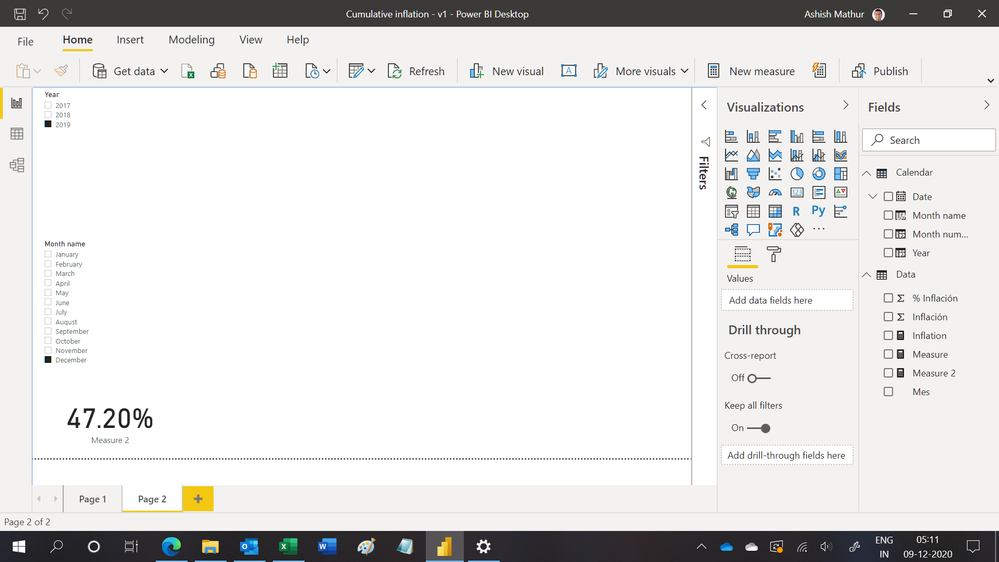Open the View ribbon tab
The image size is (999, 562).
[x=250, y=40]
